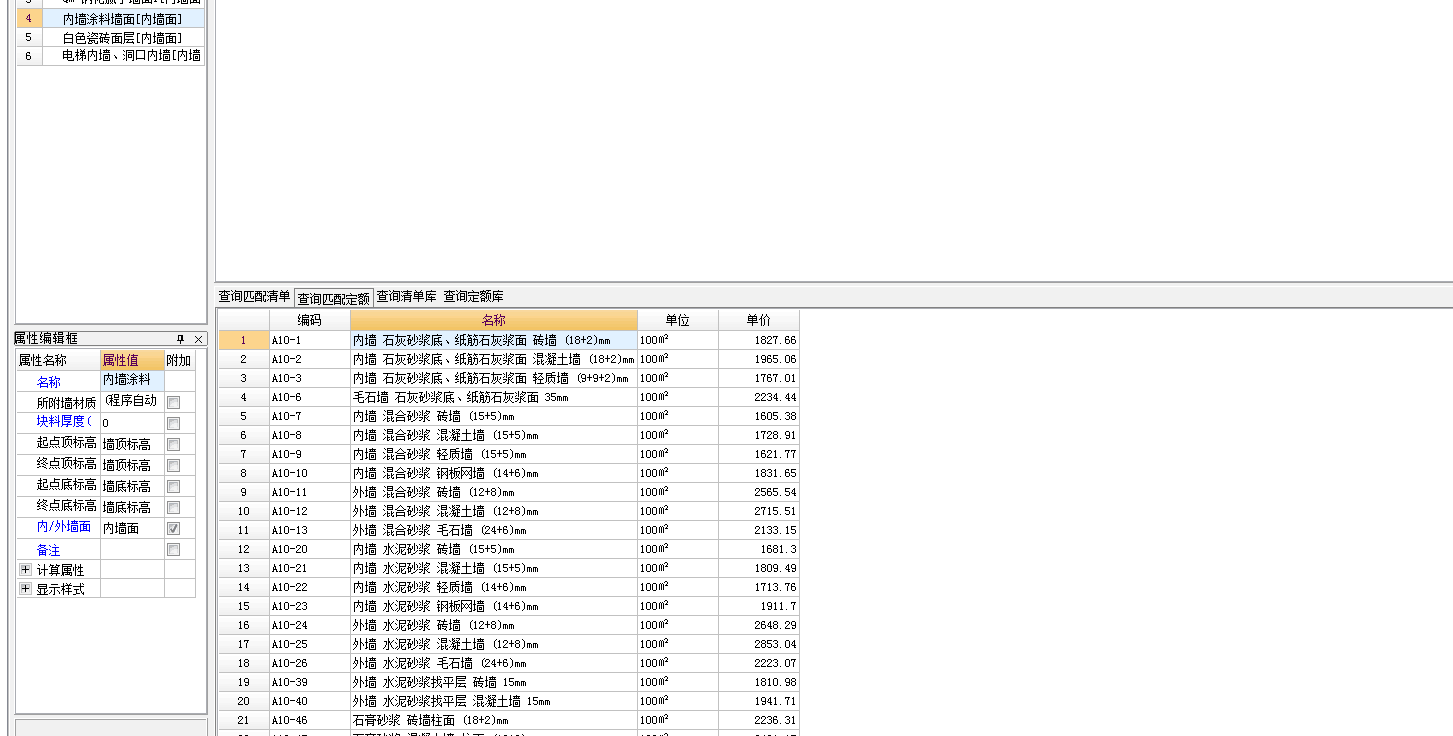Image resolution: width=1453 pixels, height=736 pixels.
Task: Open the 查询清单库 tab
Action: click(x=406, y=297)
